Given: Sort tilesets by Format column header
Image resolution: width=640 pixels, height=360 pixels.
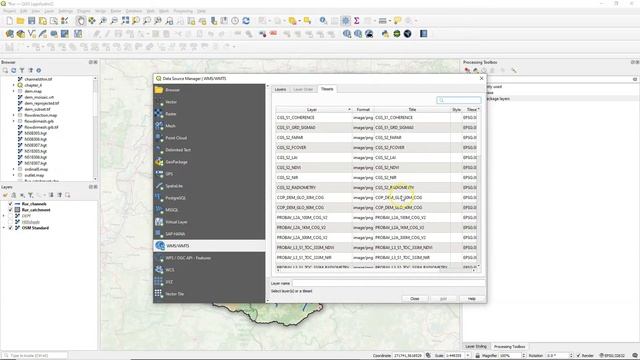Looking at the screenshot, I should tap(363, 109).
